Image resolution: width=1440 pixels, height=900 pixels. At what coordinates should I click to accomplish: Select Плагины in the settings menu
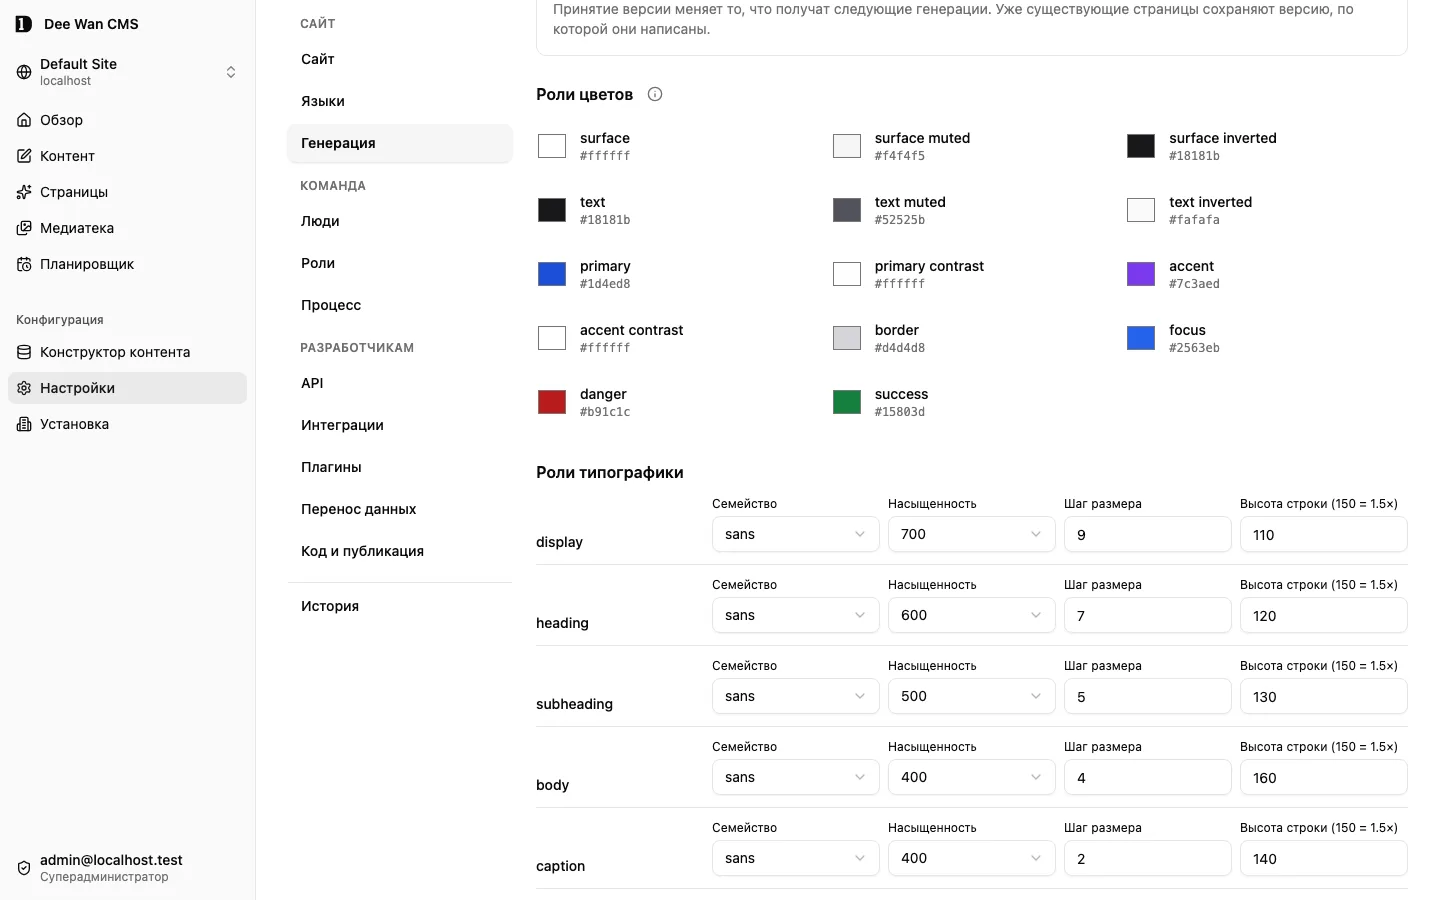400,467
